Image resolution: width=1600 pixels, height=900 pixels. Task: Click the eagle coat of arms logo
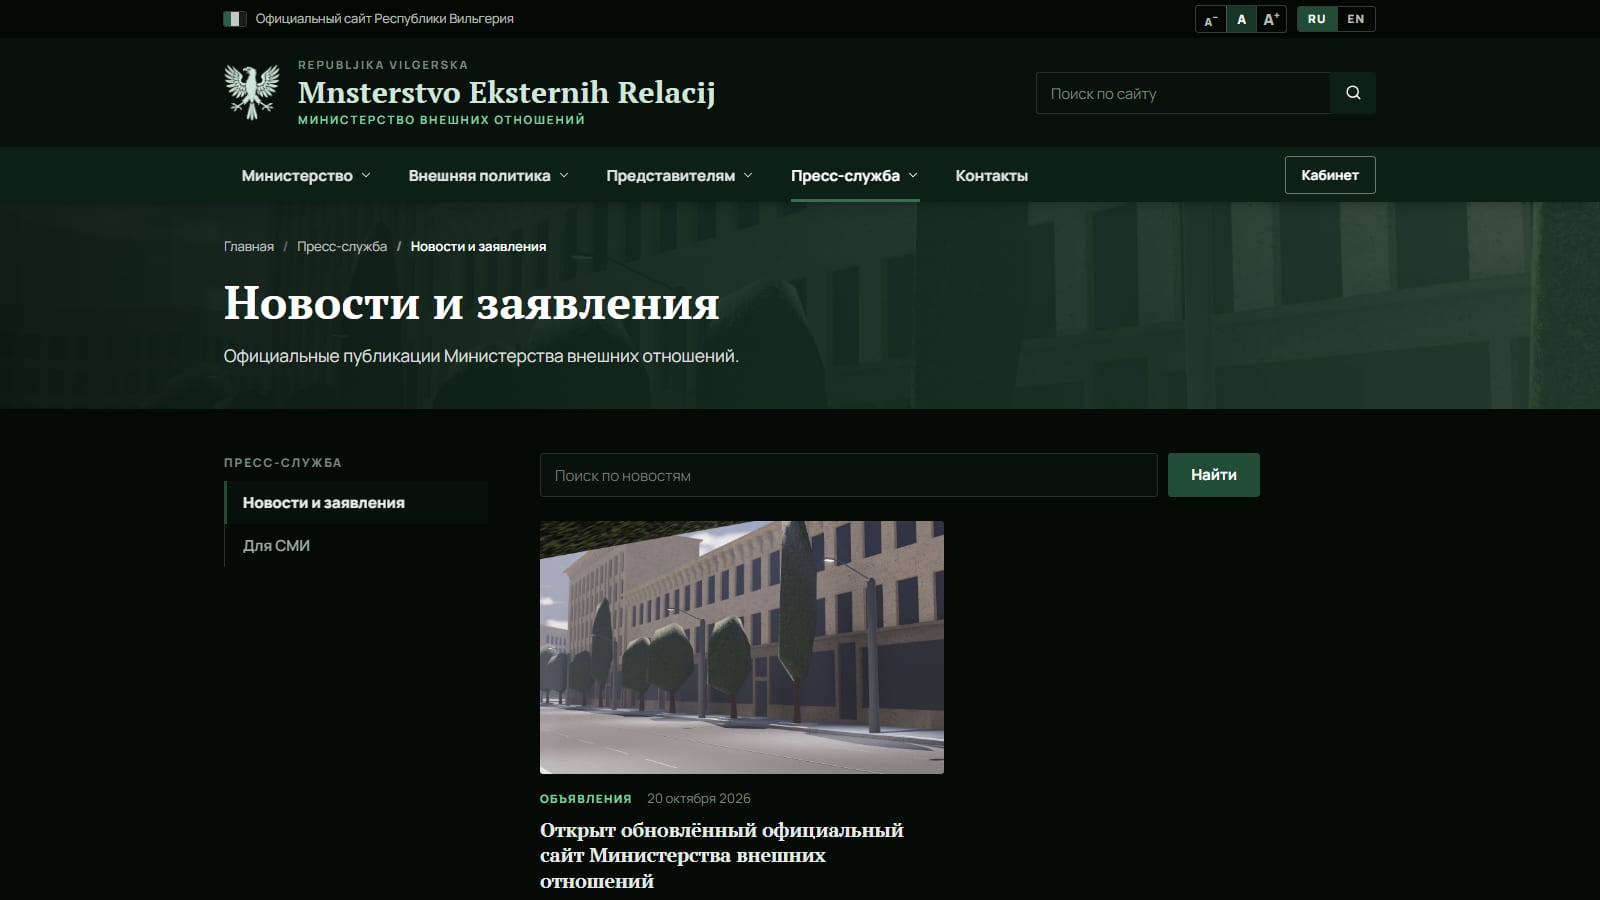coord(252,92)
